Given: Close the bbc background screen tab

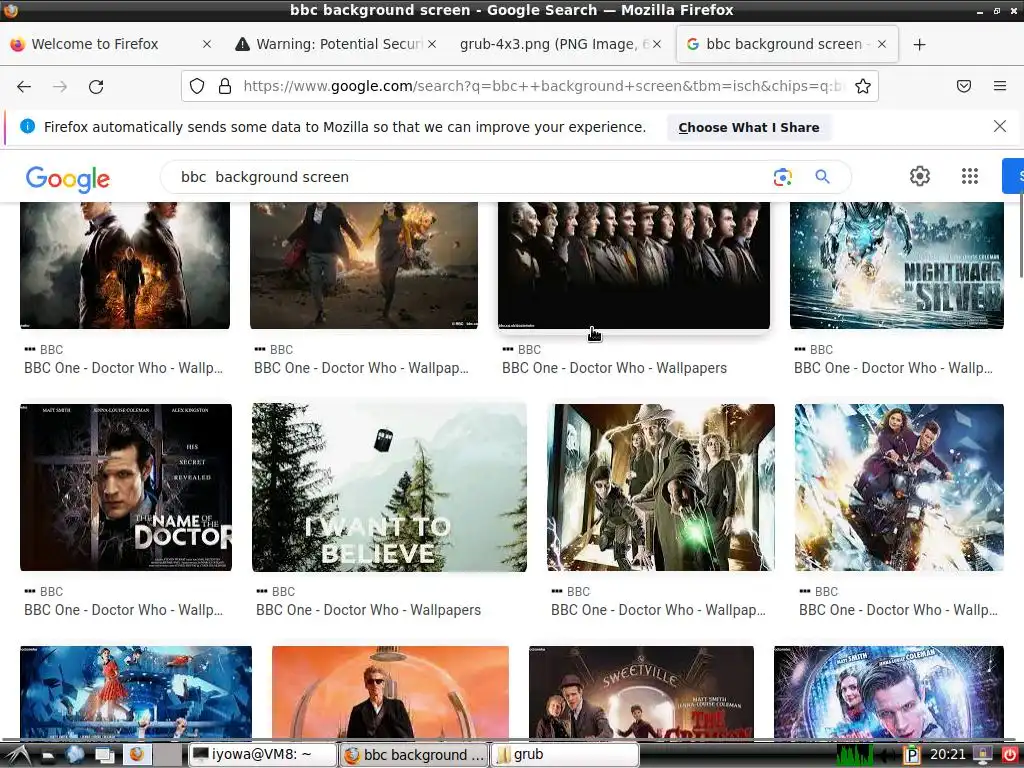Looking at the screenshot, I should pyautogui.click(x=882, y=44).
